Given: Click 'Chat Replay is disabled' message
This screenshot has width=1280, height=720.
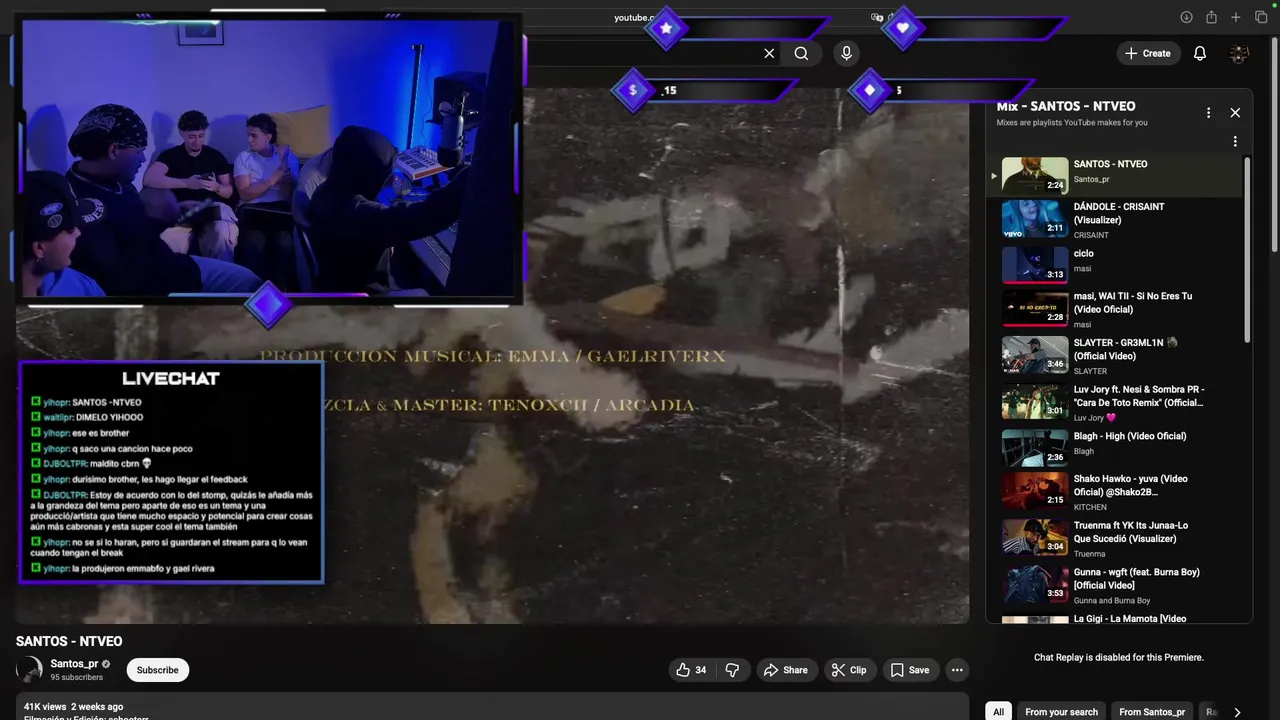Looking at the screenshot, I should coord(1118,657).
